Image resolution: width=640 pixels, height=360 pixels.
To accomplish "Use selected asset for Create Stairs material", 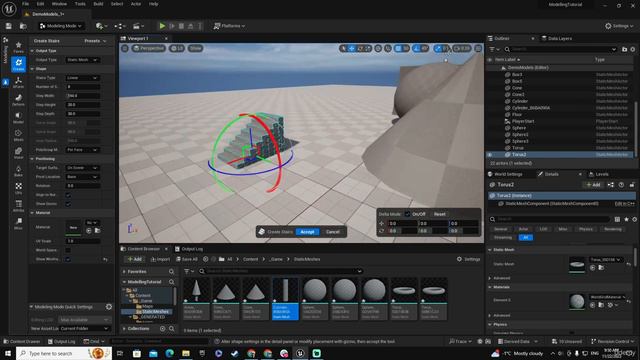I will pyautogui.click(x=89, y=231).
